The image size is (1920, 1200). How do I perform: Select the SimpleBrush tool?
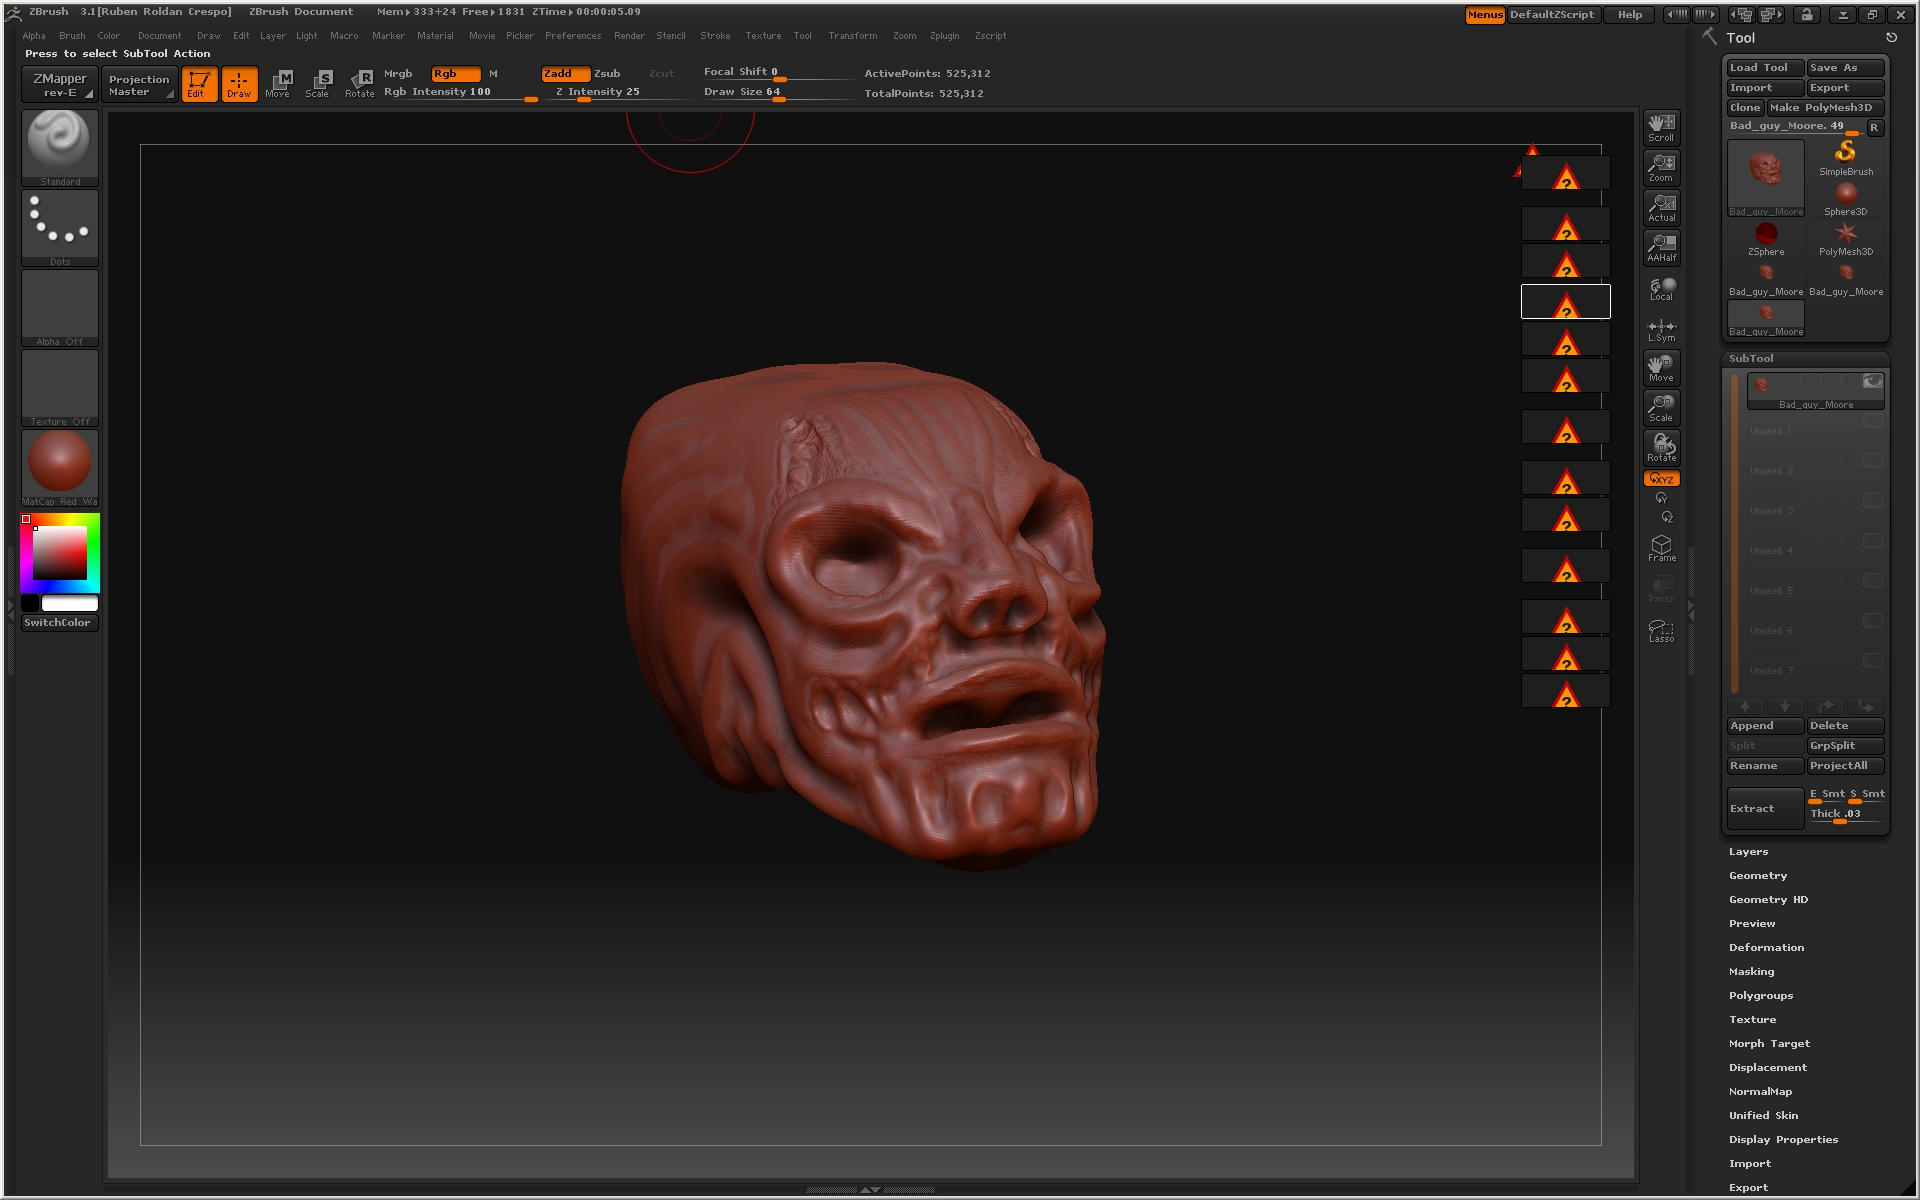click(1845, 157)
